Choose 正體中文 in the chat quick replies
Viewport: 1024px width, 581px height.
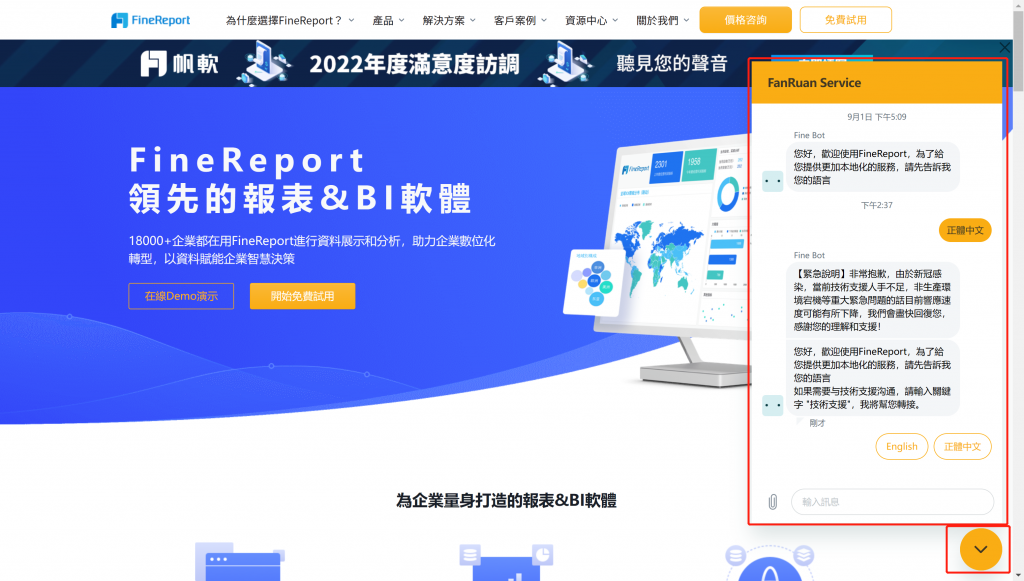pos(963,447)
